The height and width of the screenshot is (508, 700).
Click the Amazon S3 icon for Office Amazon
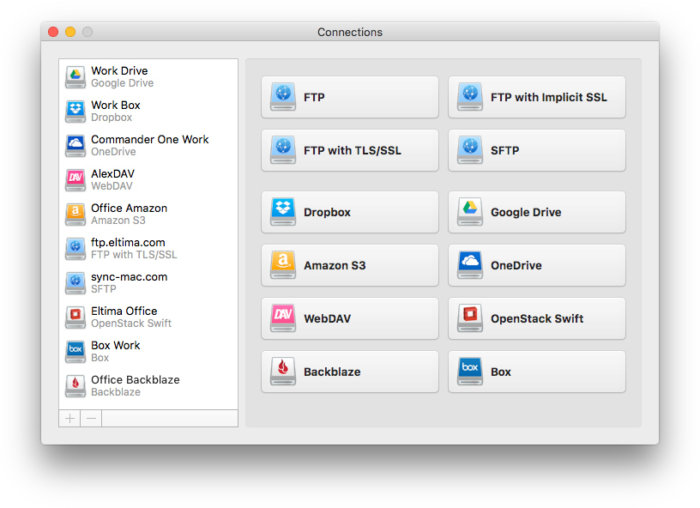tap(75, 214)
